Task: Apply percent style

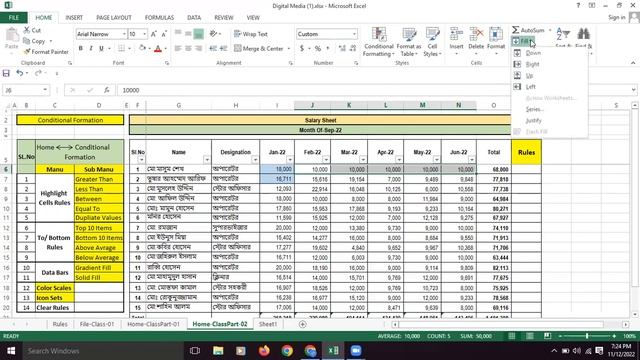Action: coord(318,48)
